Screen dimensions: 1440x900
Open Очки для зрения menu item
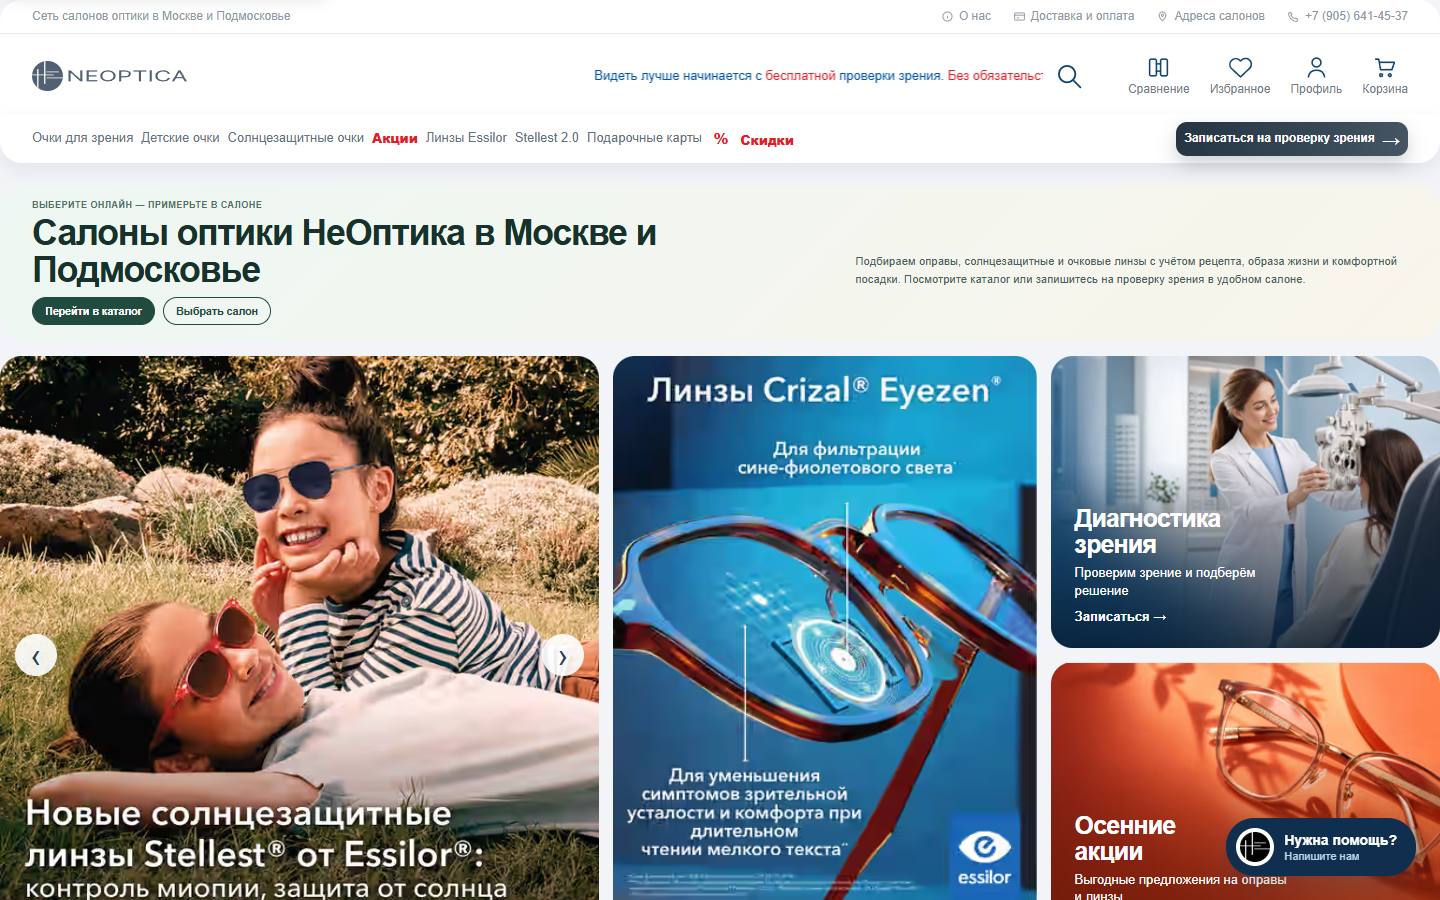click(x=82, y=138)
